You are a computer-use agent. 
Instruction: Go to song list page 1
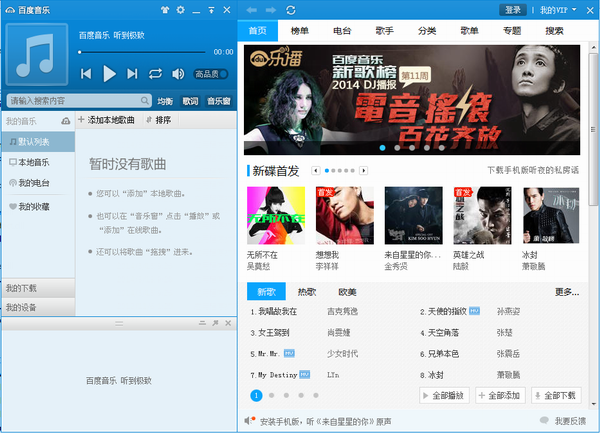[256, 395]
